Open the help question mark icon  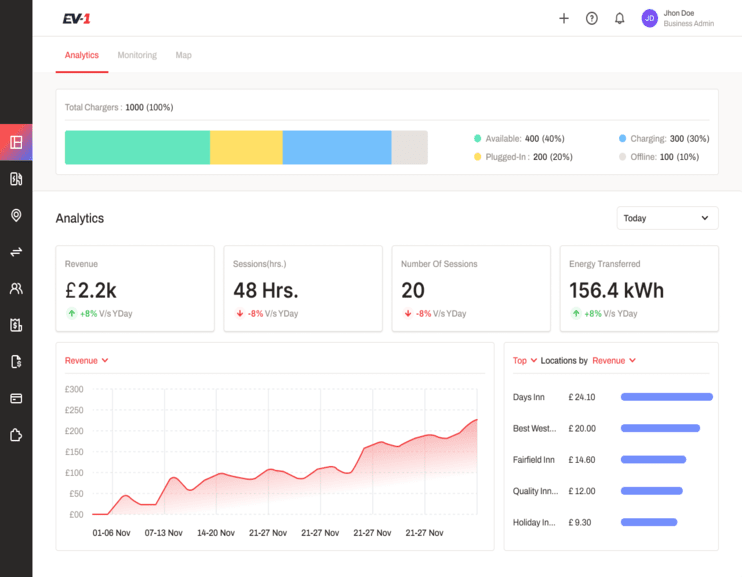(592, 18)
